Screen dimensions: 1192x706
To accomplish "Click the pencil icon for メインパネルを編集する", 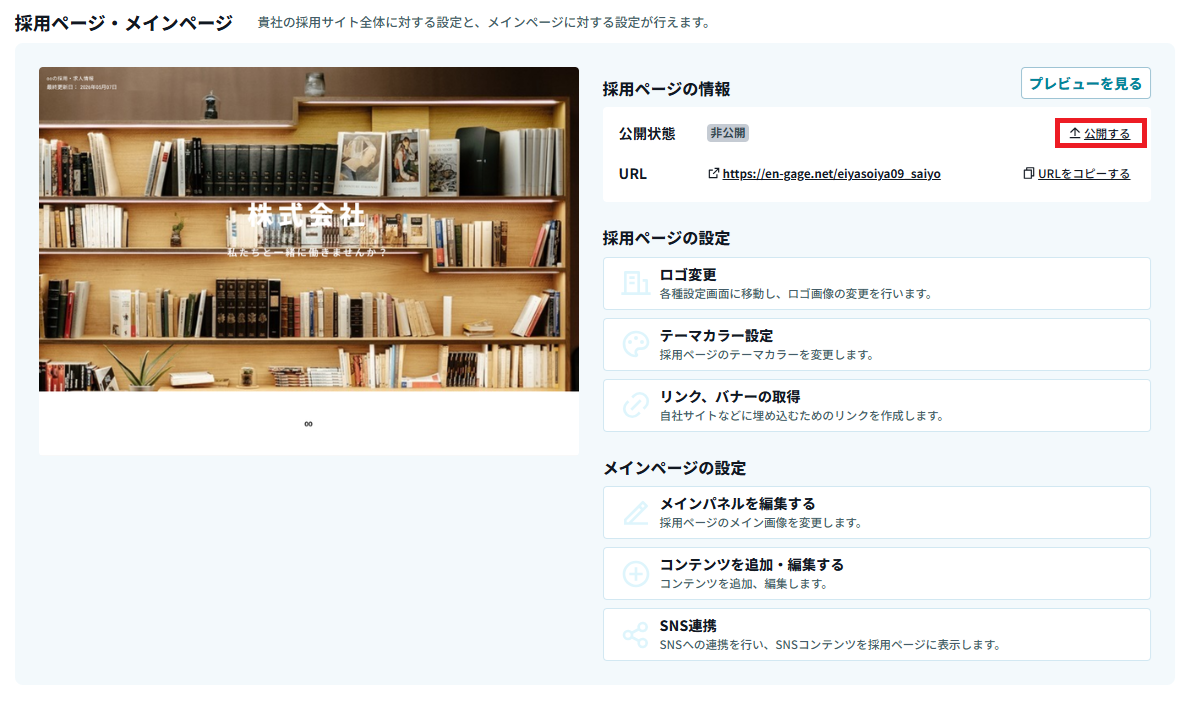I will tap(635, 513).
